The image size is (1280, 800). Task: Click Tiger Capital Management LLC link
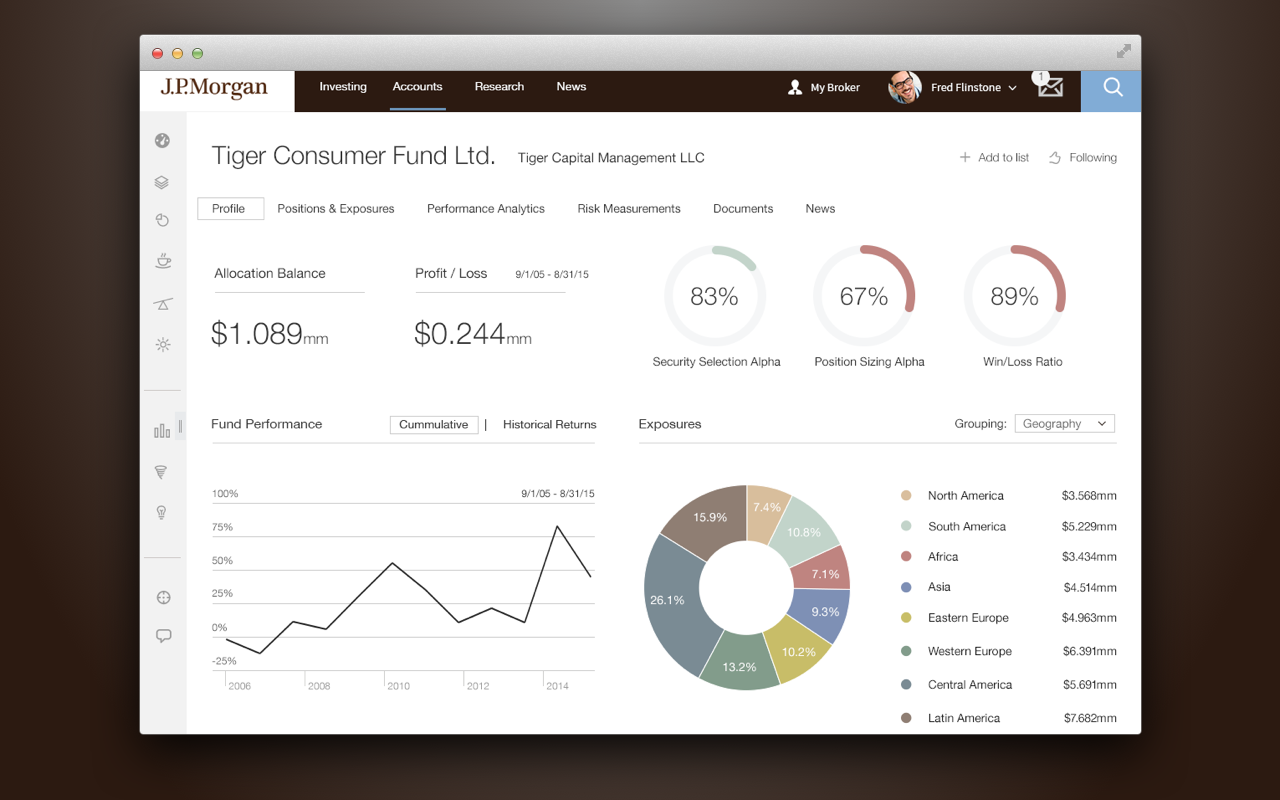click(611, 158)
